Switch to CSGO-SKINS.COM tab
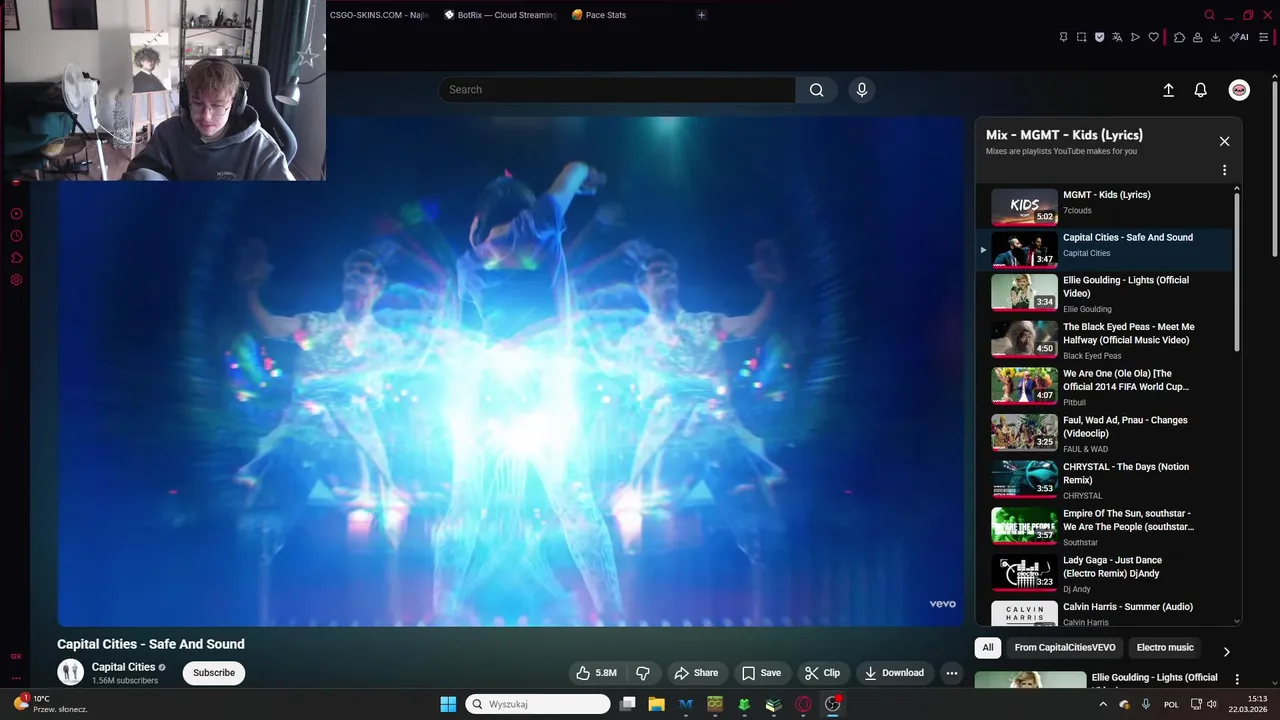 click(x=379, y=15)
